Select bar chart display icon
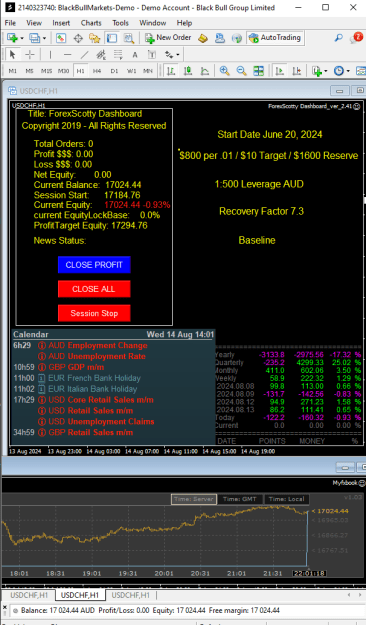 tap(171, 71)
